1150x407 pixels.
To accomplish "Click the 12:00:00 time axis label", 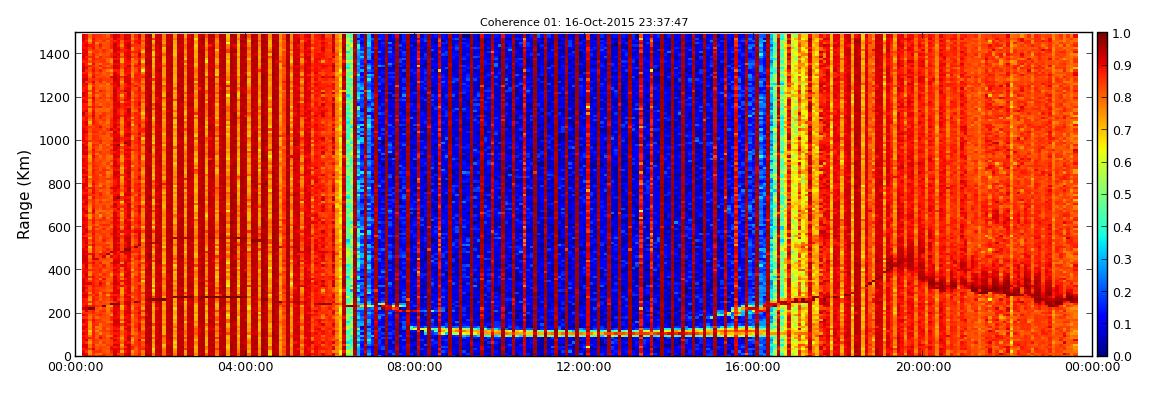I will 582,367.
